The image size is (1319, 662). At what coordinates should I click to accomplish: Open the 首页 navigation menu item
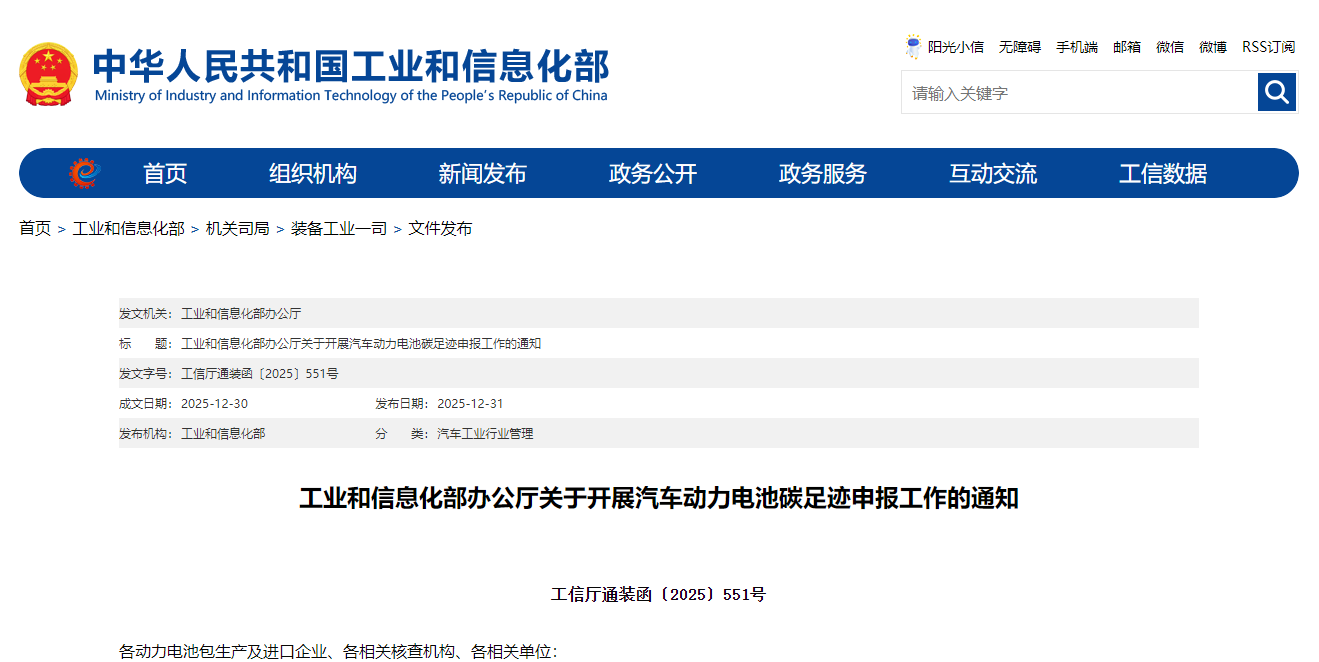point(165,173)
